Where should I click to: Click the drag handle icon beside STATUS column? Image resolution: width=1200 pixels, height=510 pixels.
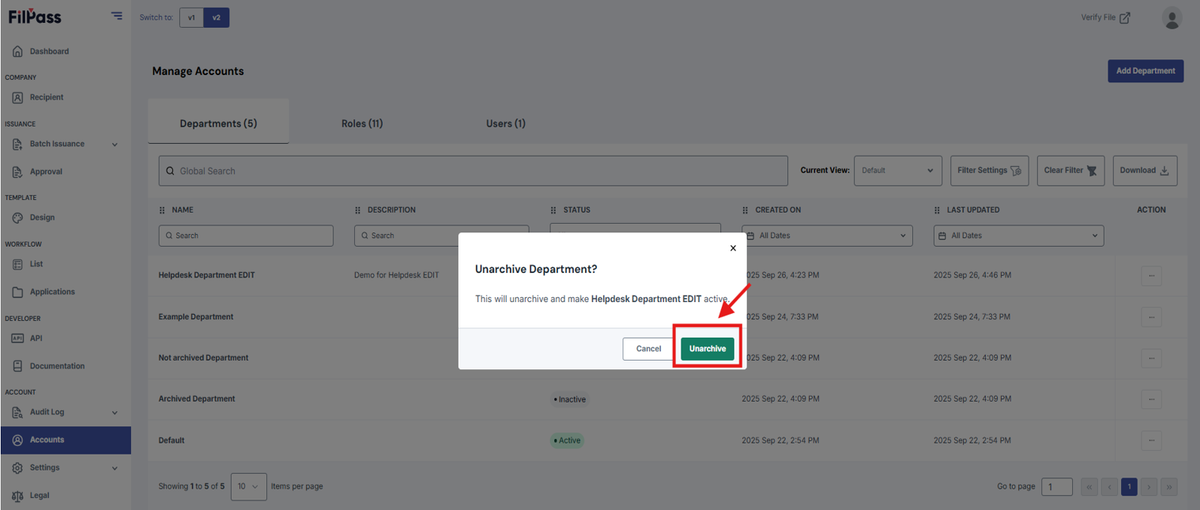click(x=553, y=210)
